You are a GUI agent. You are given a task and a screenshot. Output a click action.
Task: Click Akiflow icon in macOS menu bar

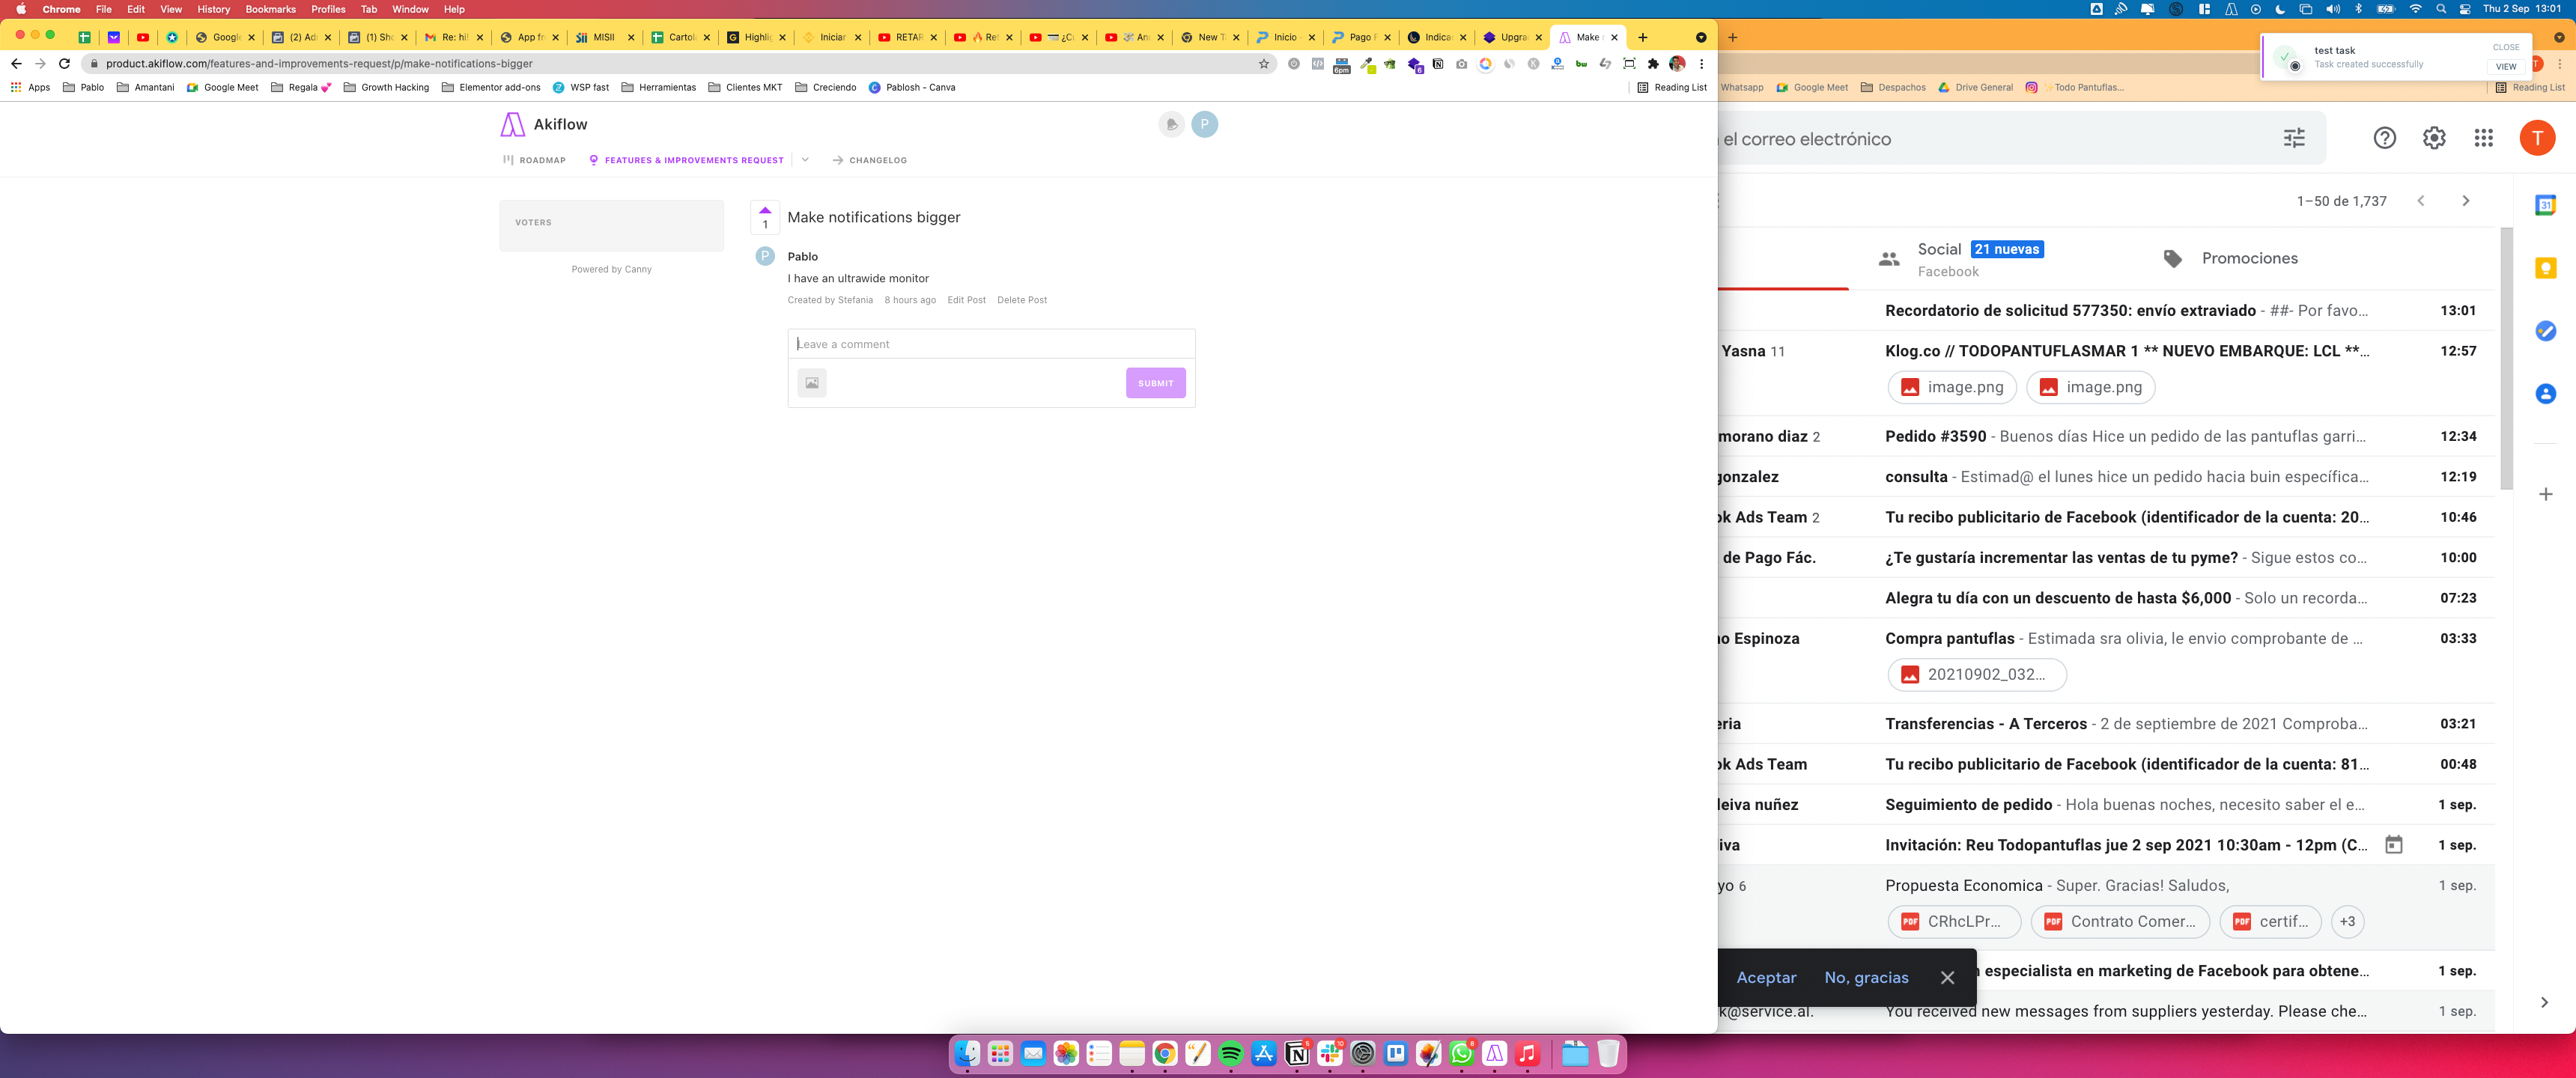(2231, 9)
